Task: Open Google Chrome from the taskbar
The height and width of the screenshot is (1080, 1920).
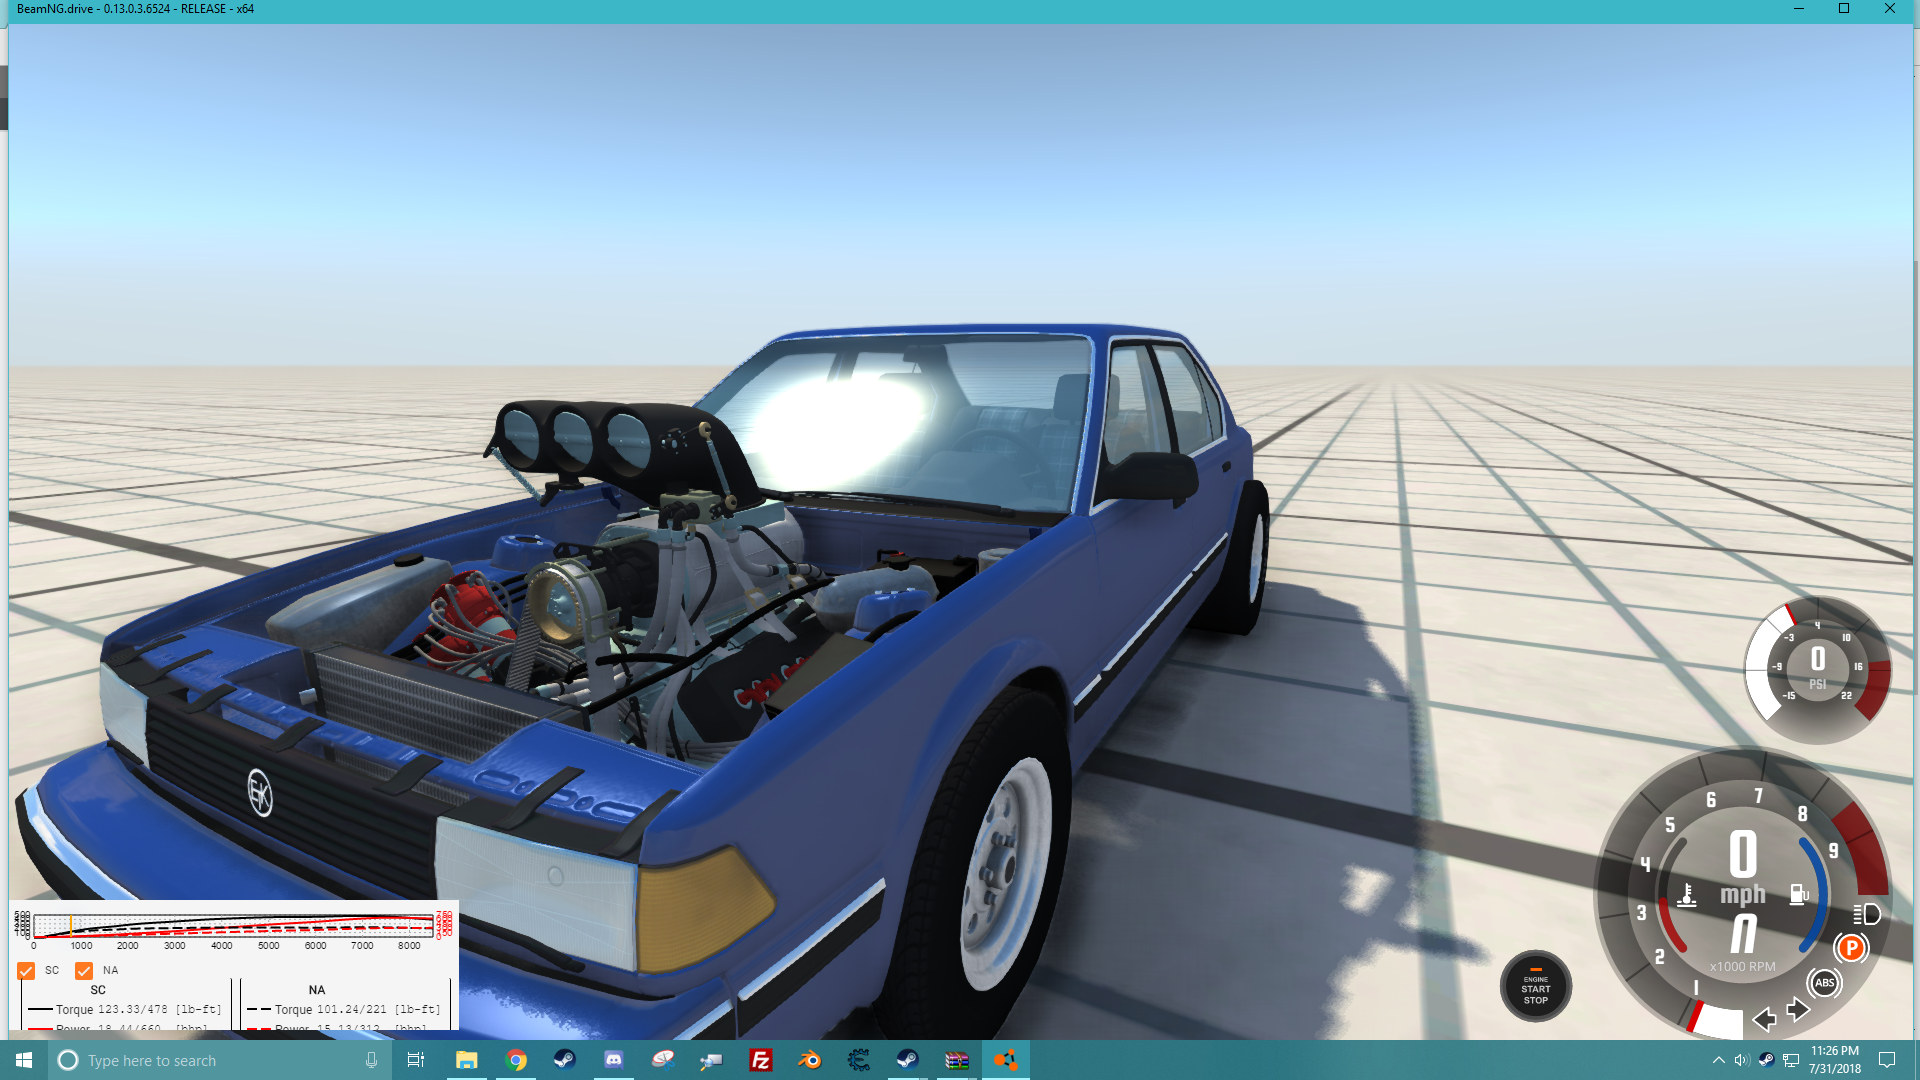Action: click(516, 1060)
